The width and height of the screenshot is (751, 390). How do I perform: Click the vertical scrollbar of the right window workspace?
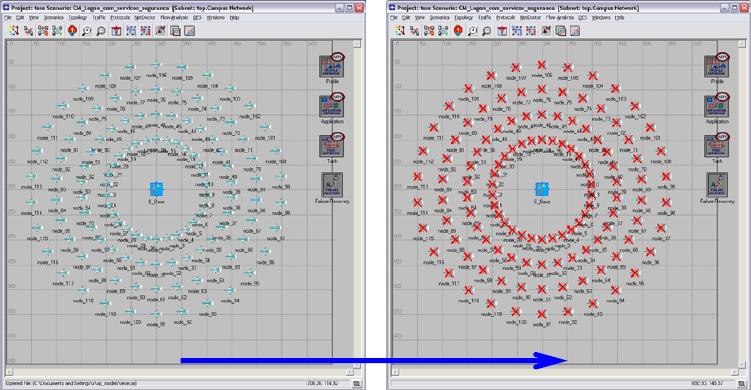[742, 204]
